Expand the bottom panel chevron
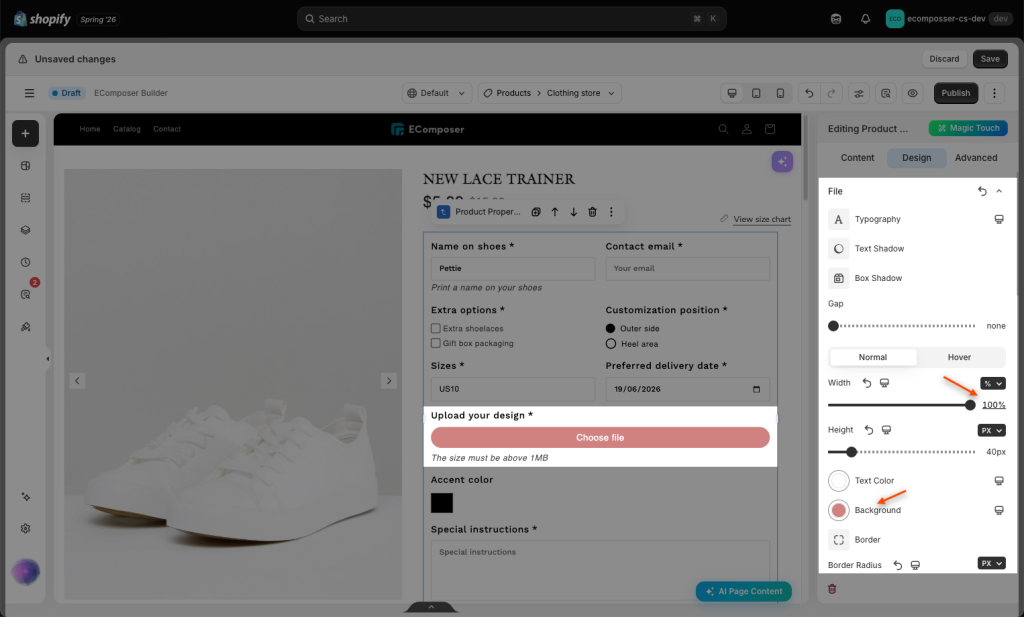The height and width of the screenshot is (617, 1024). pyautogui.click(x=431, y=607)
